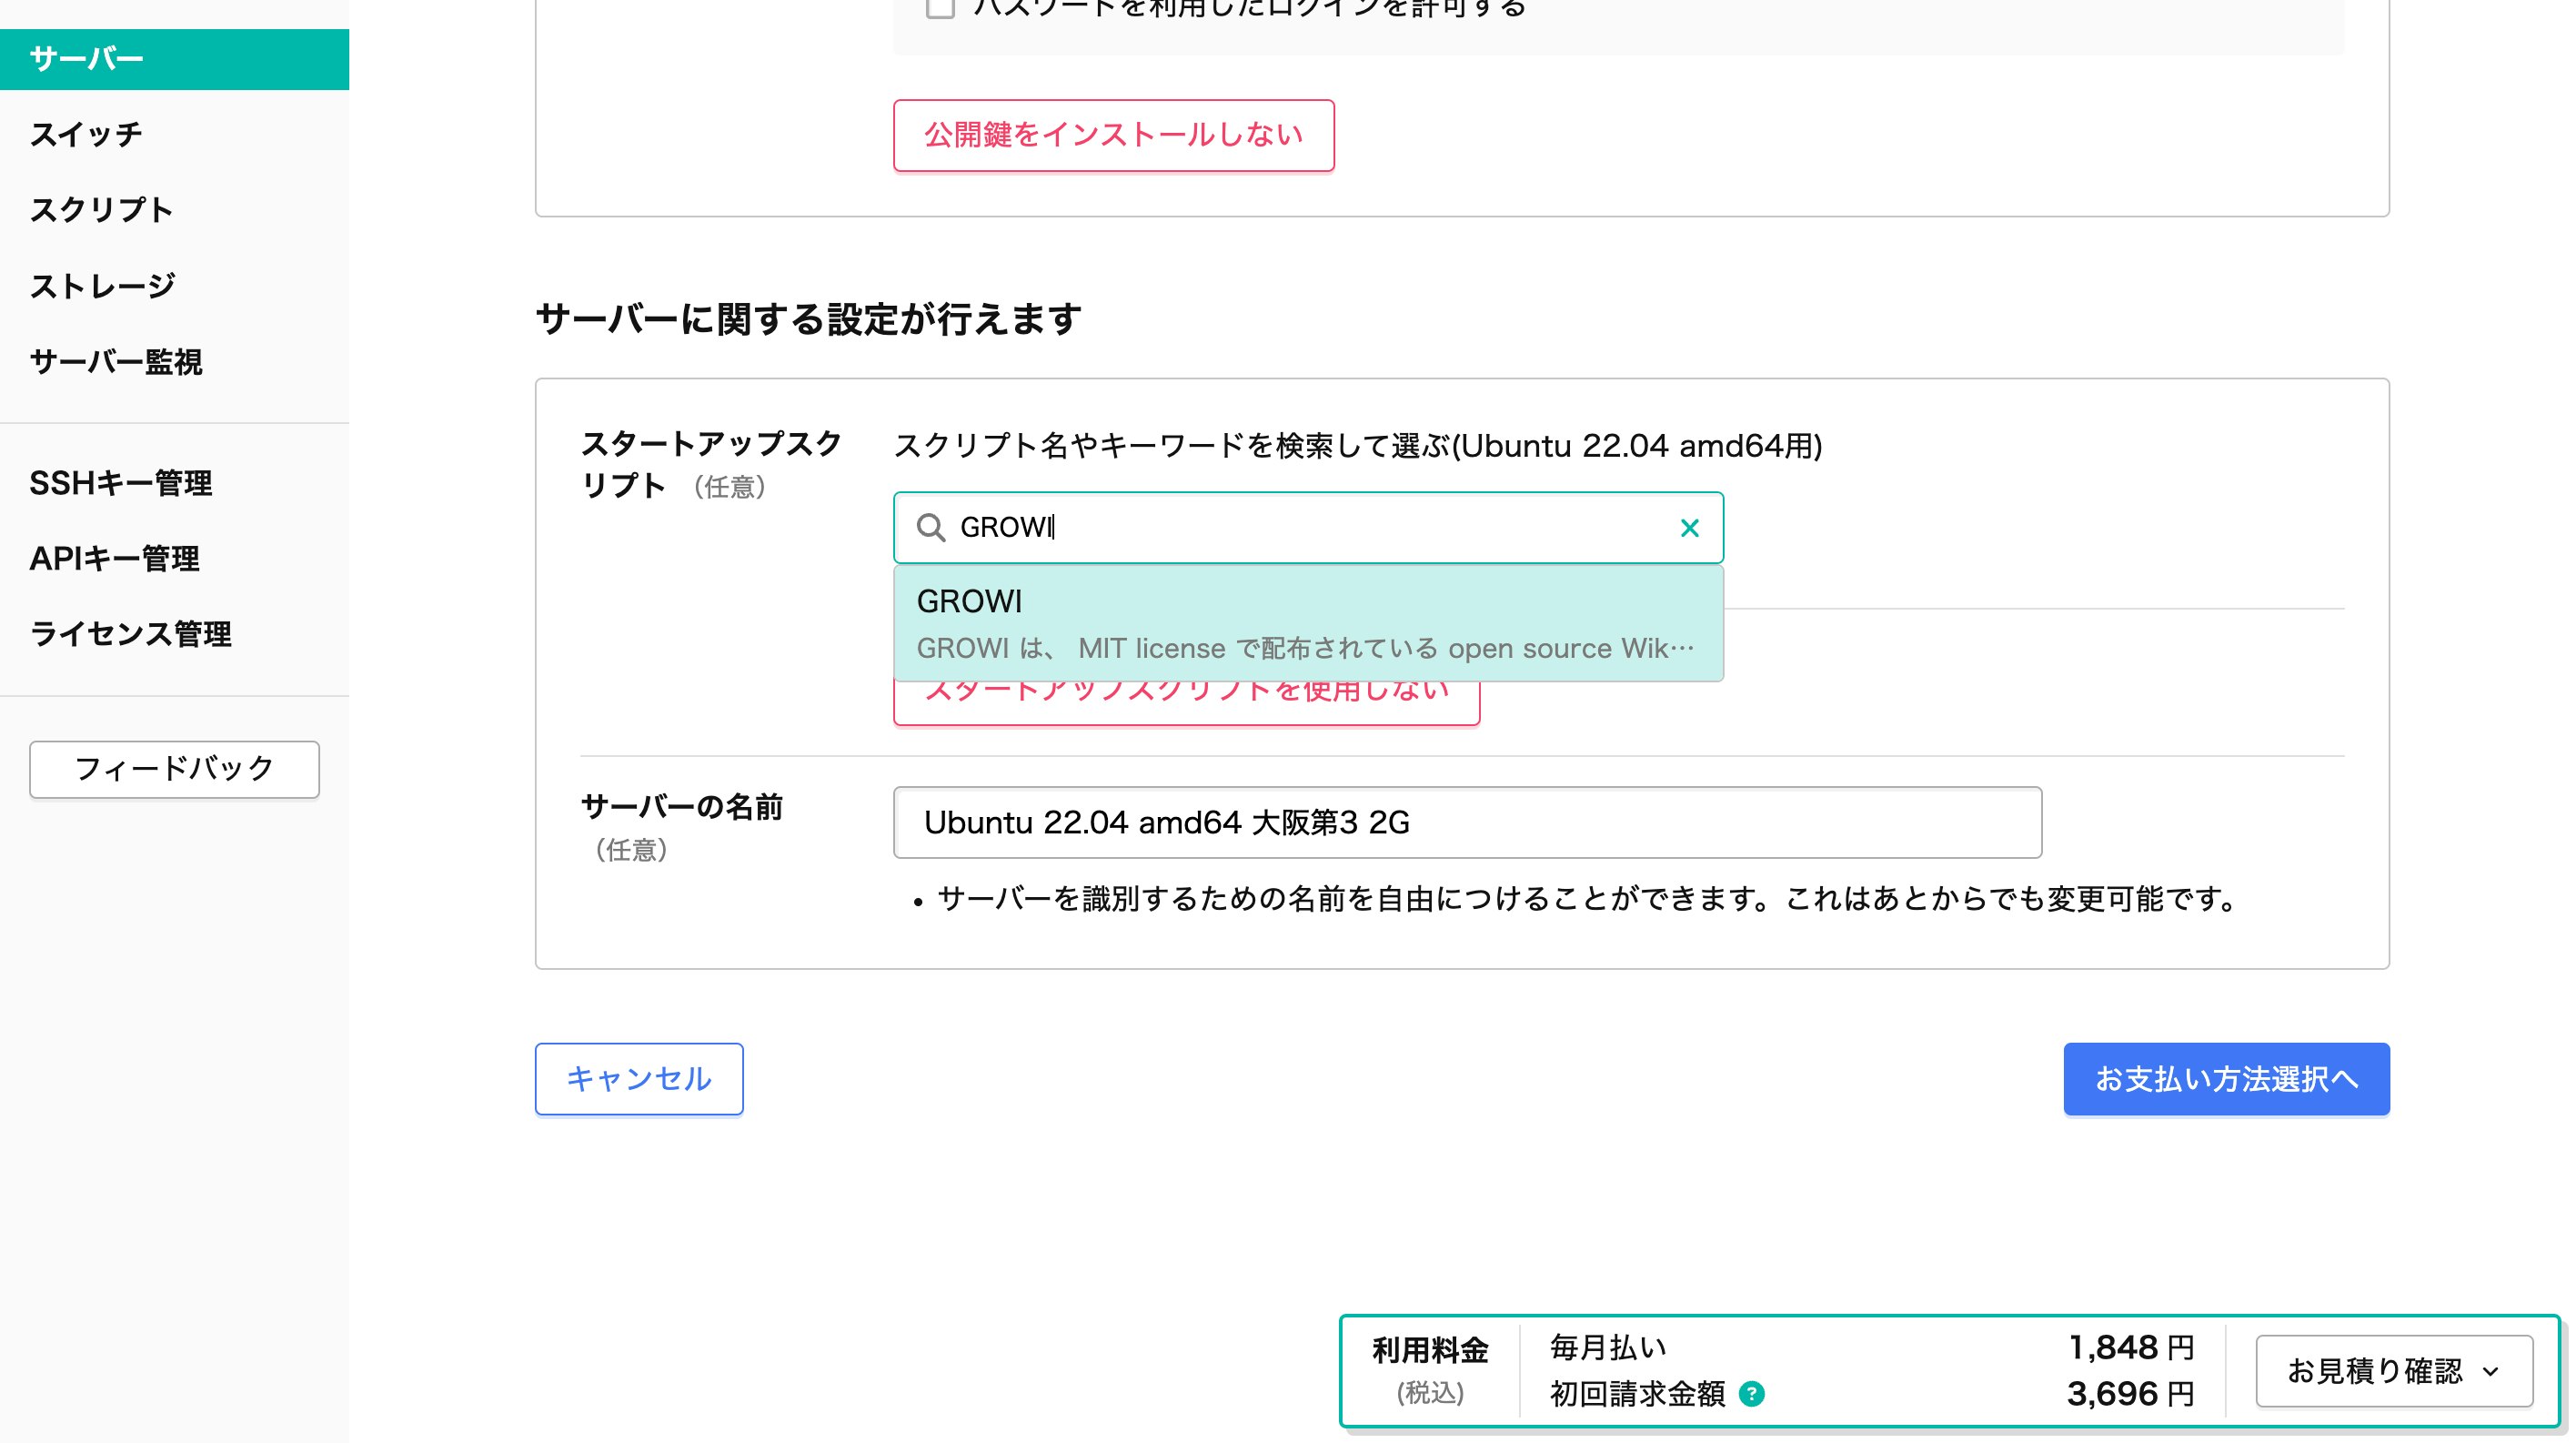2576x1443 pixels.
Task: Expand the お見積り確認 dropdown
Action: click(x=2394, y=1371)
